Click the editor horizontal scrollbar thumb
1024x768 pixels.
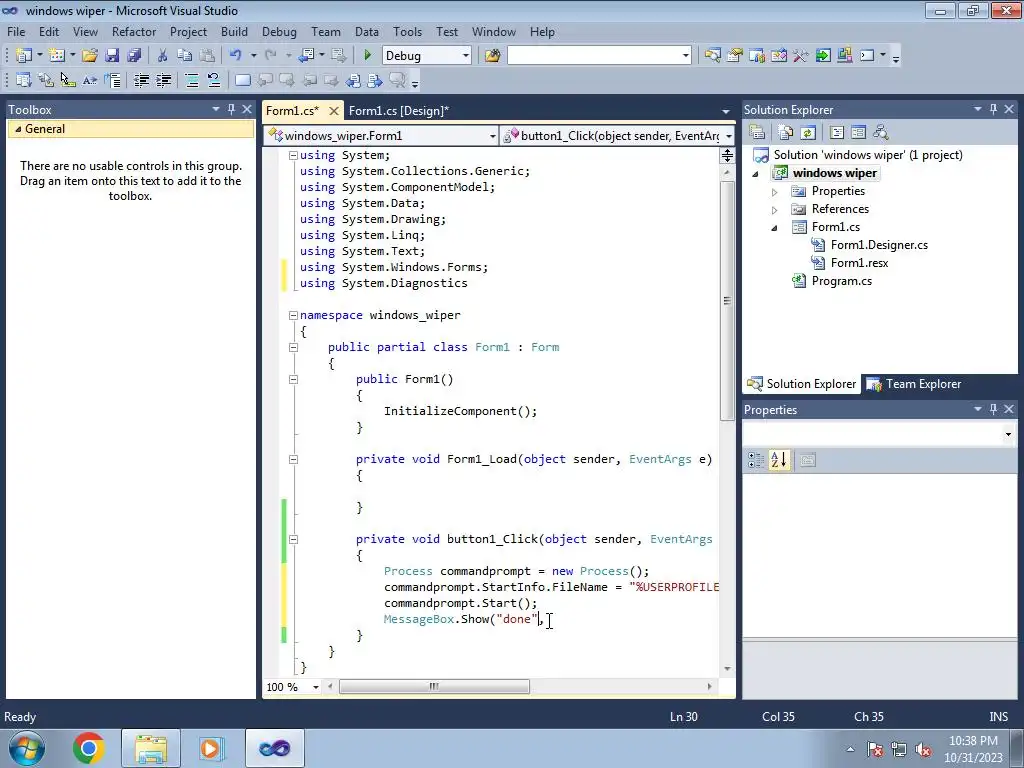click(x=434, y=686)
